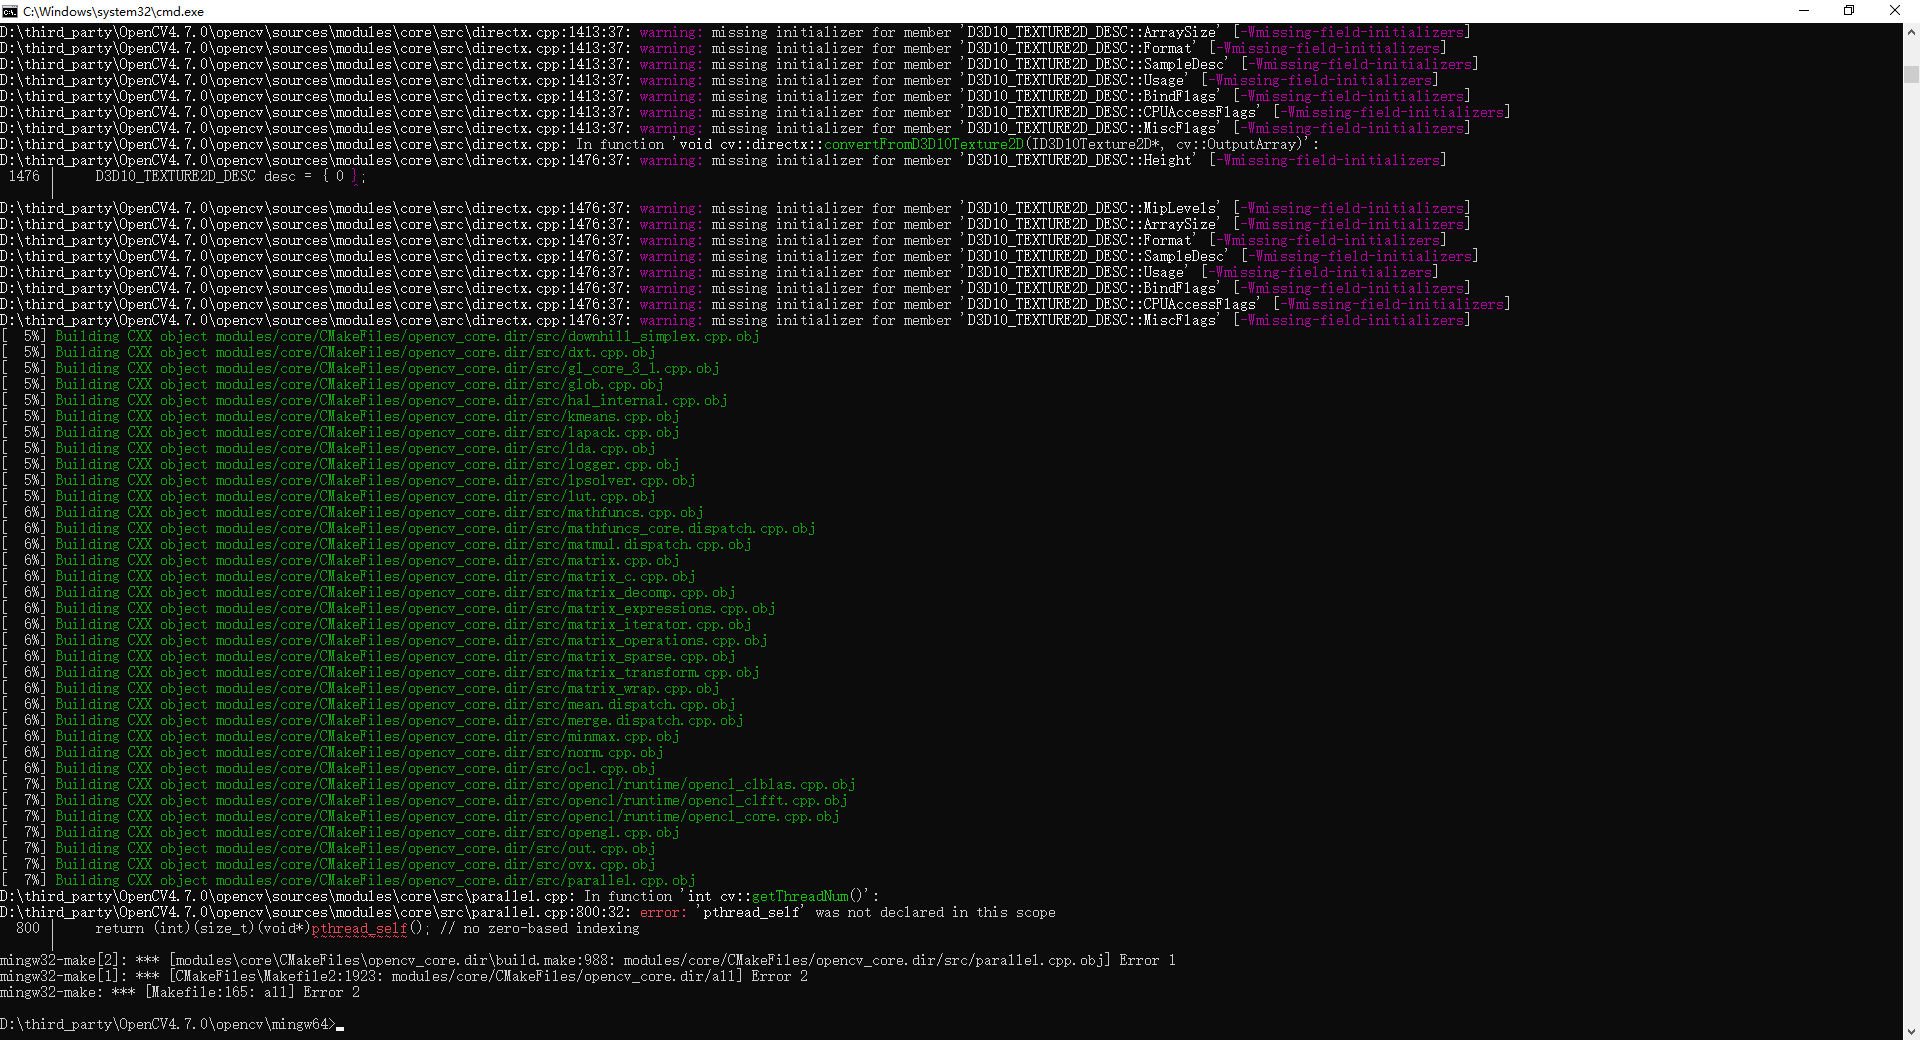The height and width of the screenshot is (1040, 1920).
Task: Click the vertical scrollbar thumb
Action: point(1911,74)
